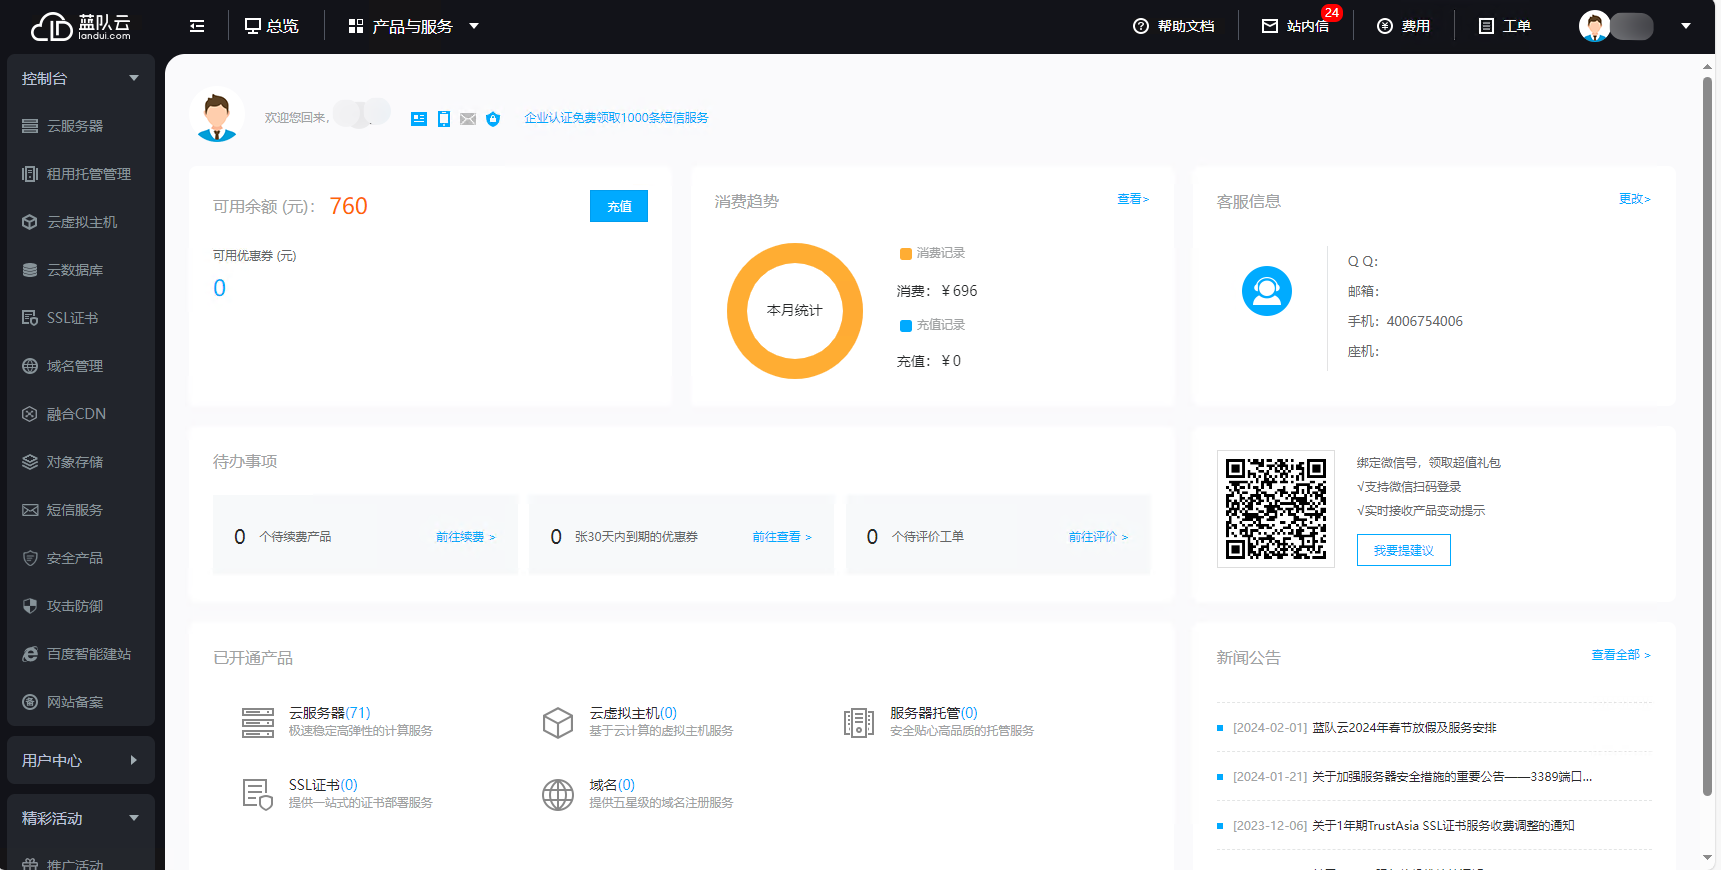Viewport: 1721px width, 870px height.
Task: Click the 帮助文档 help icon
Action: [x=1141, y=26]
